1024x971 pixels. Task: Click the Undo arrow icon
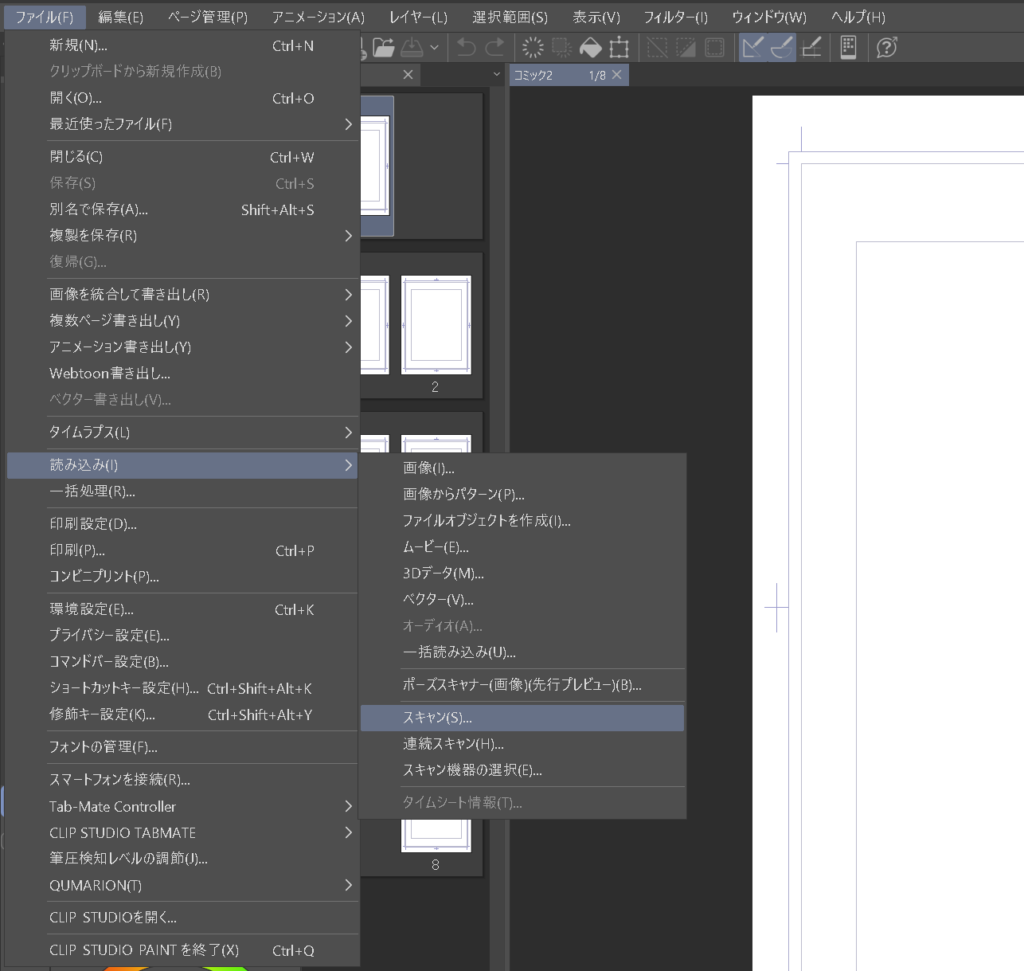click(466, 47)
